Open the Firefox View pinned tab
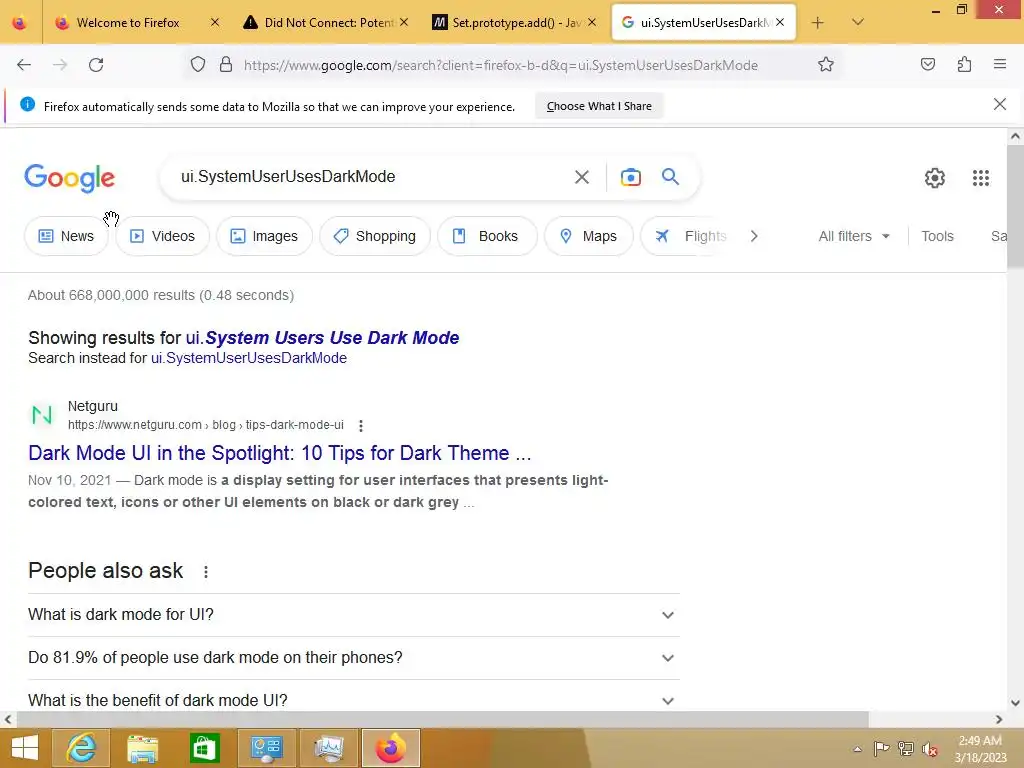Viewport: 1024px width, 768px height. tap(20, 23)
